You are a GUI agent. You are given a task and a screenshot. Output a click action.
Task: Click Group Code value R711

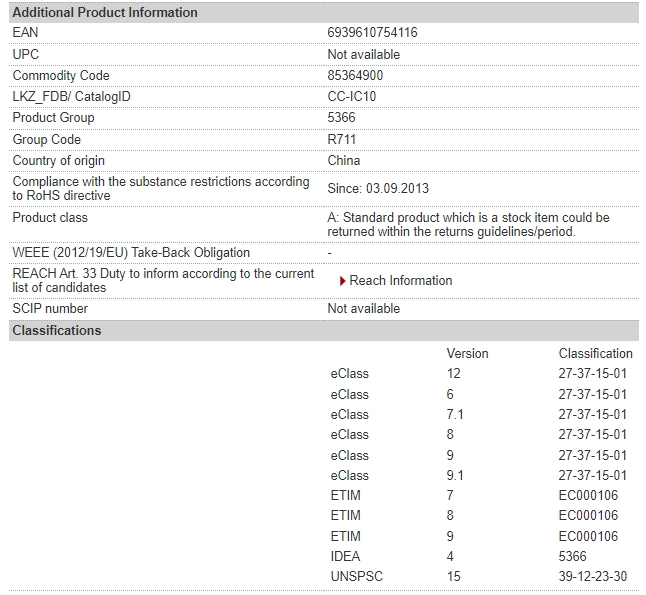(x=341, y=139)
